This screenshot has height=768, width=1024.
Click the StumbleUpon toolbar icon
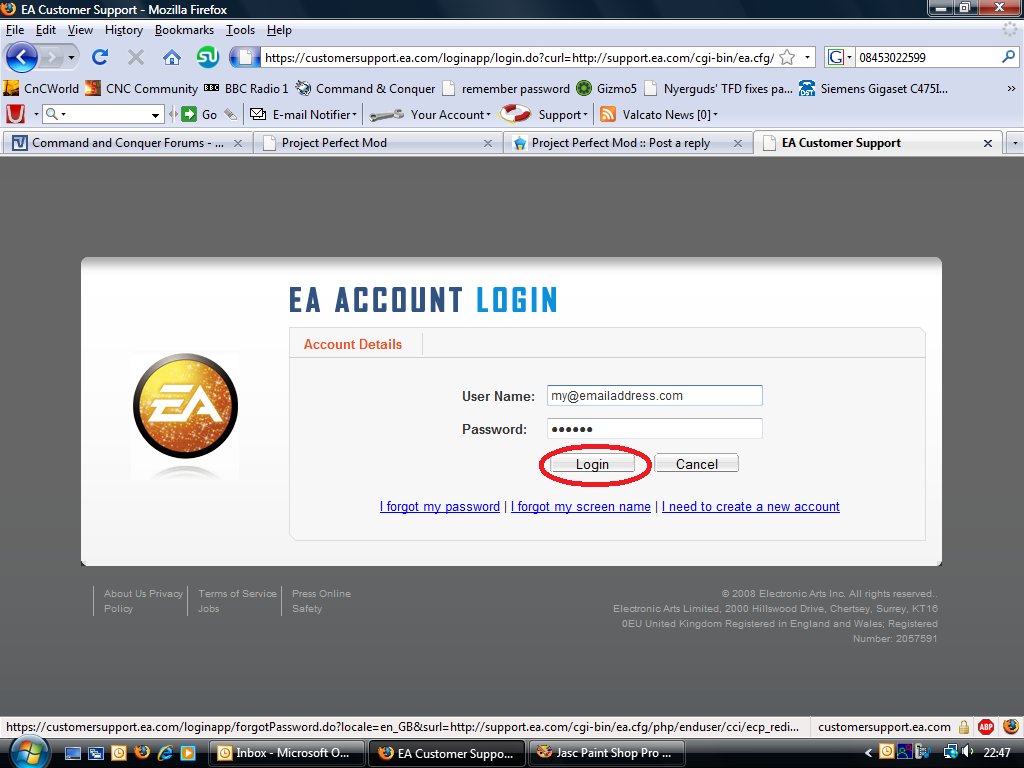point(208,57)
